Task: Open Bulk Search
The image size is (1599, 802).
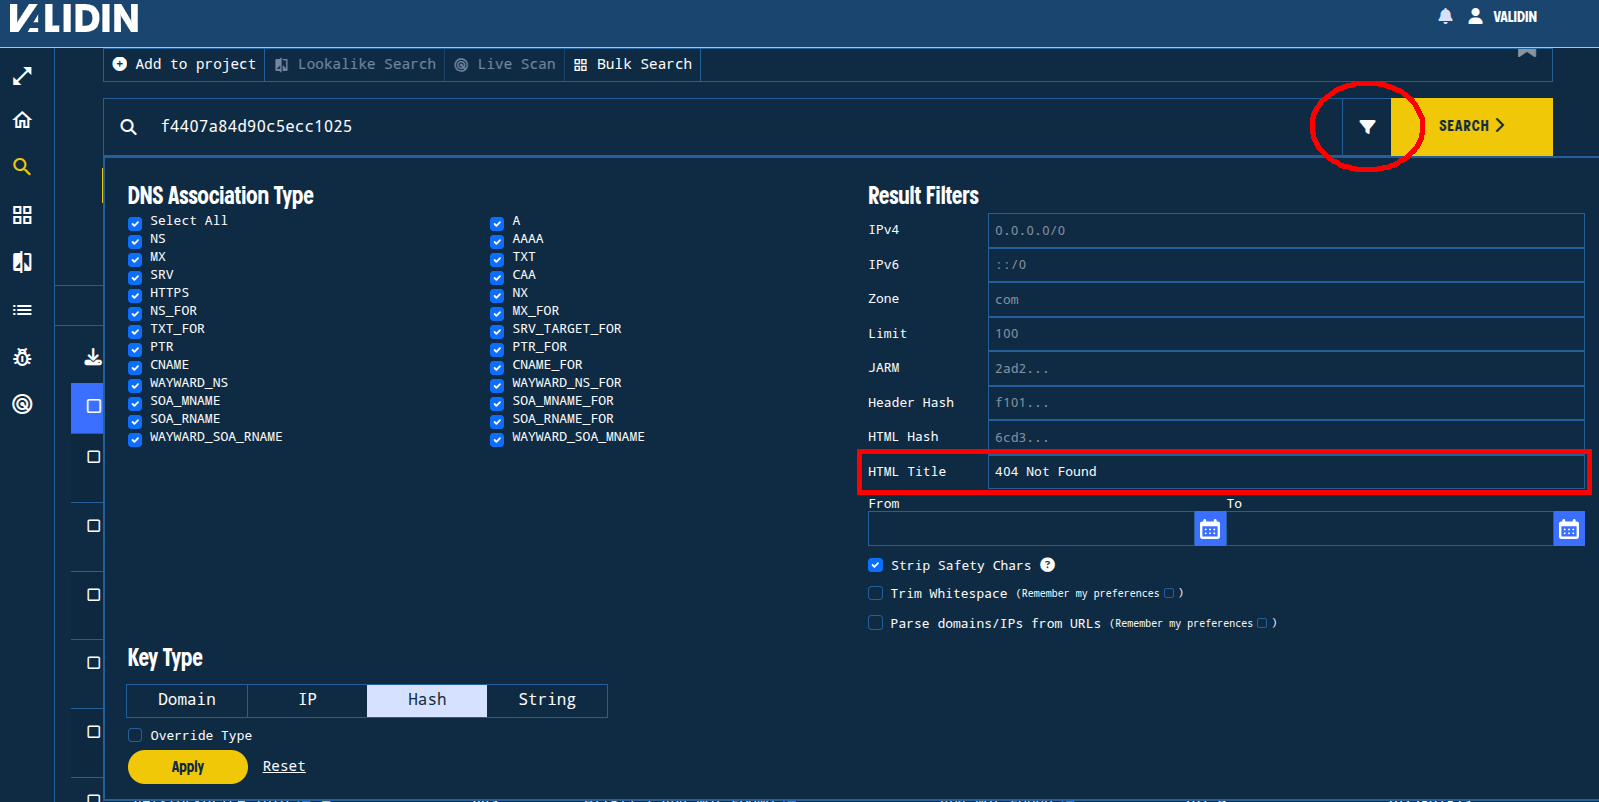Action: click(x=633, y=64)
